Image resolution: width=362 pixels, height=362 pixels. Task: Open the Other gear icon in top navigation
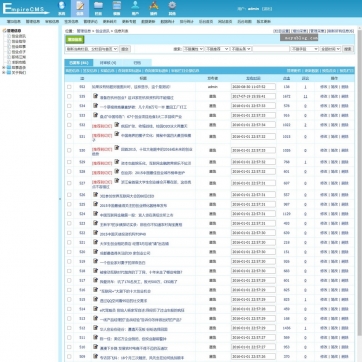coord(172,8)
